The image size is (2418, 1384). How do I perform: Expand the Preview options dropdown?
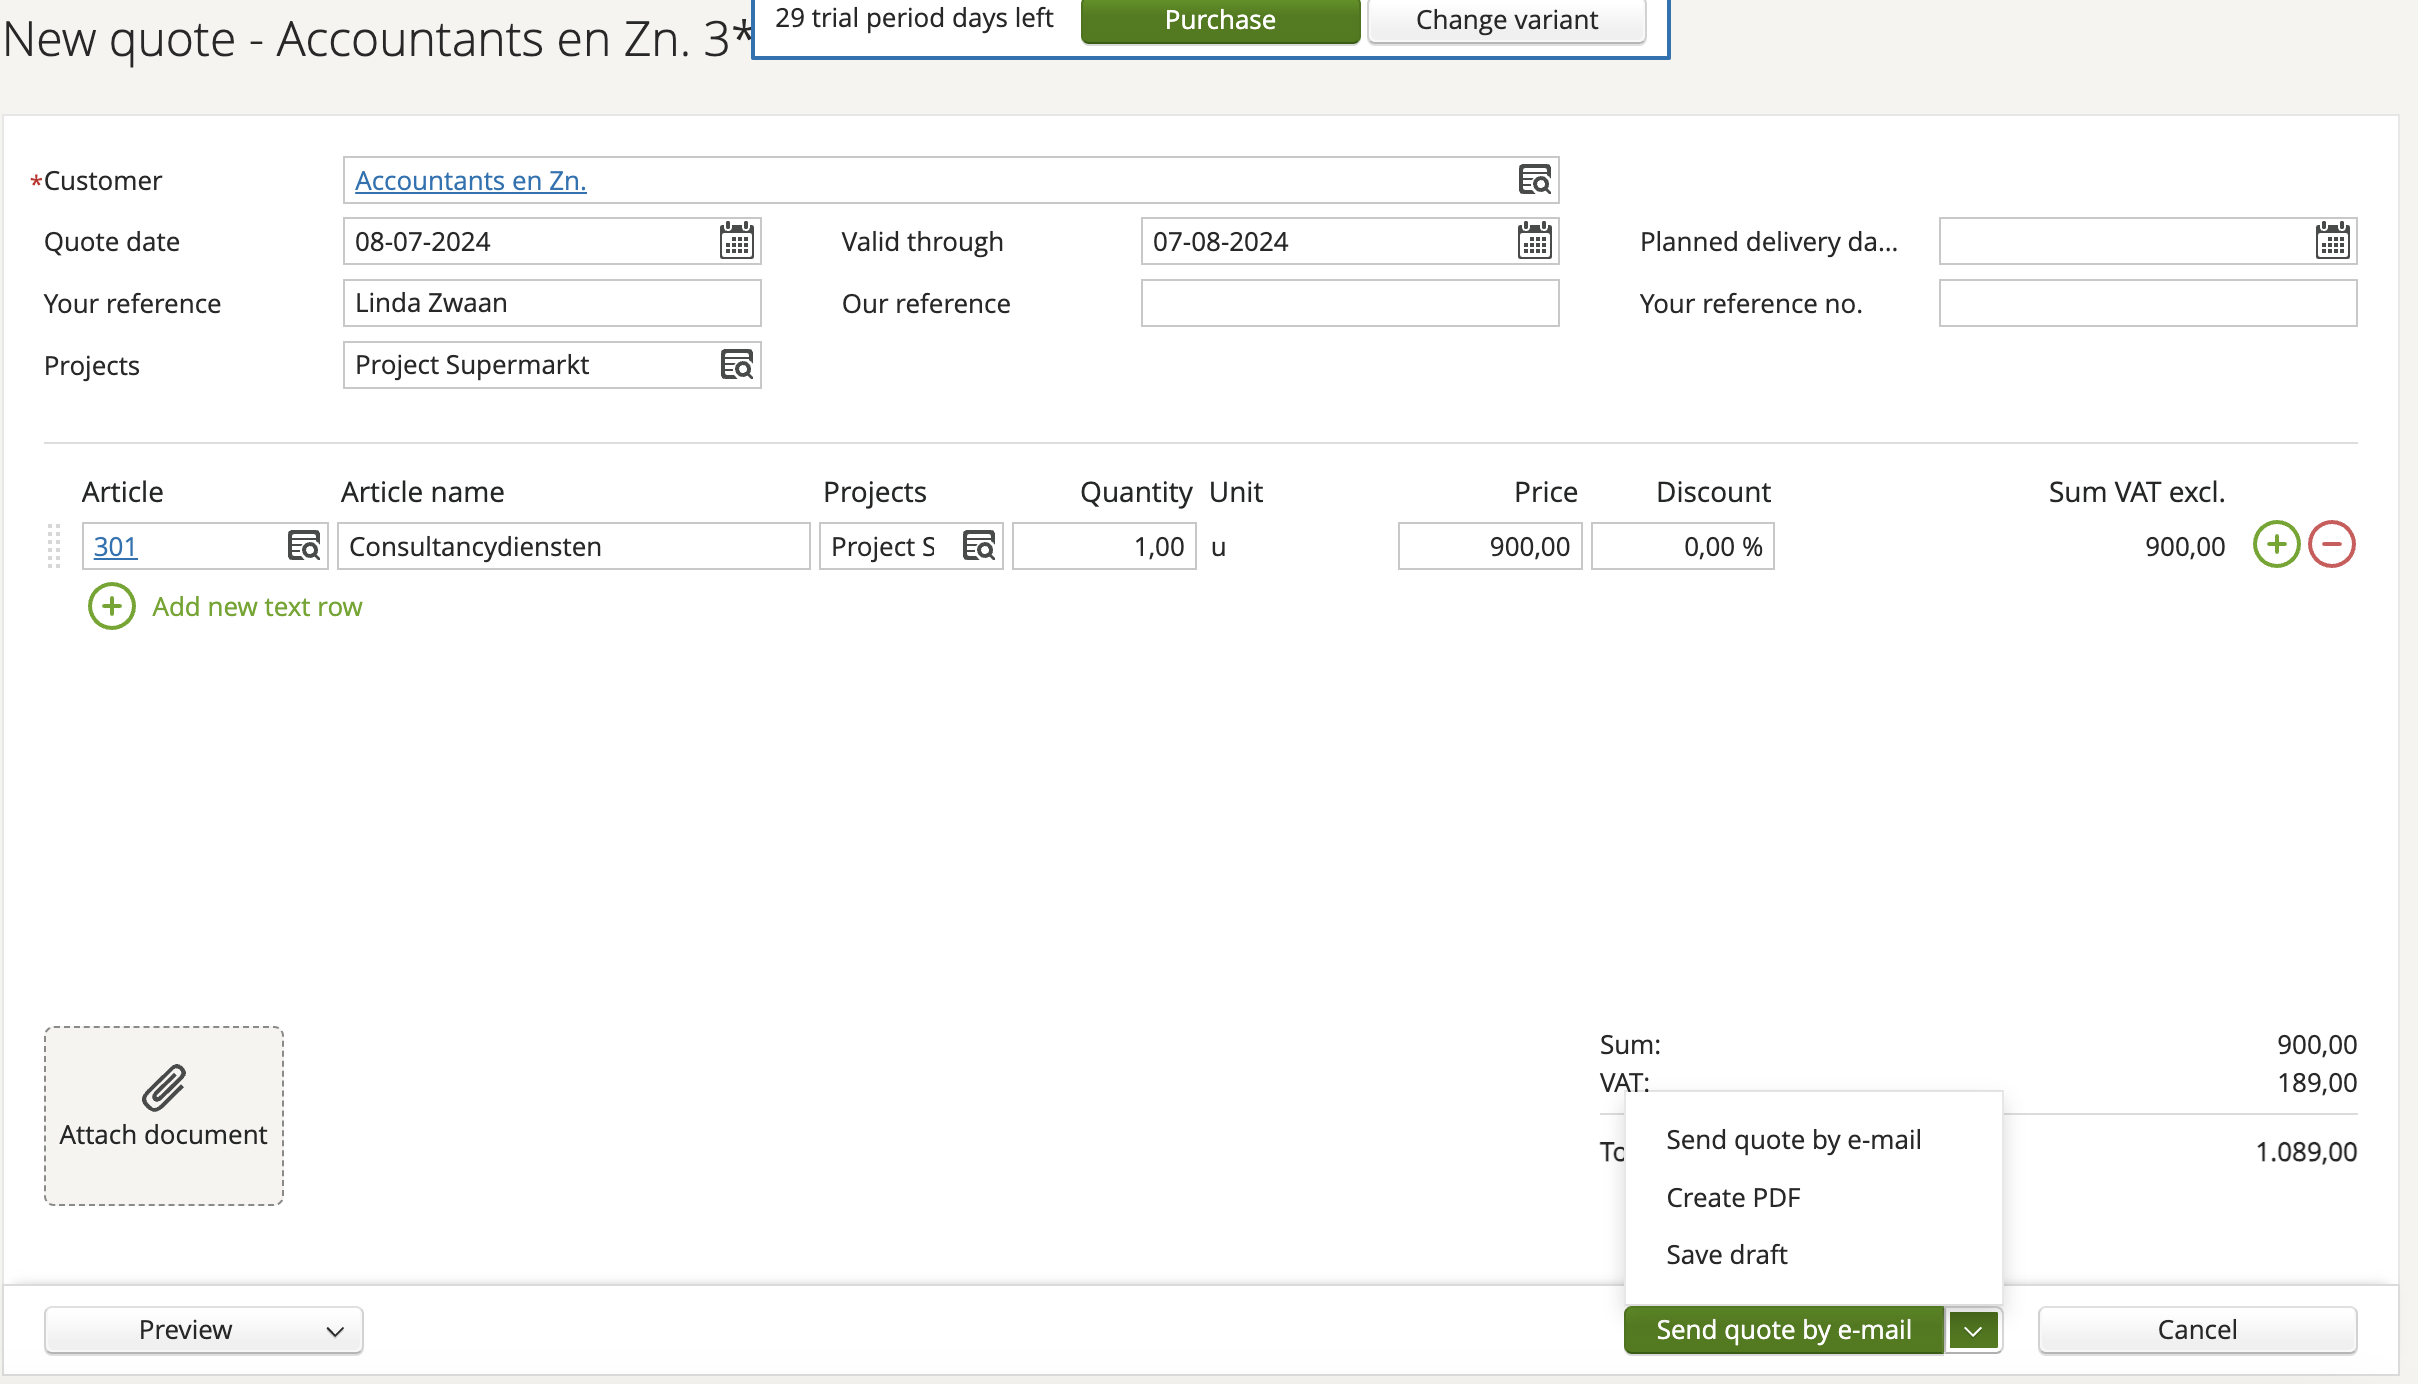click(333, 1330)
